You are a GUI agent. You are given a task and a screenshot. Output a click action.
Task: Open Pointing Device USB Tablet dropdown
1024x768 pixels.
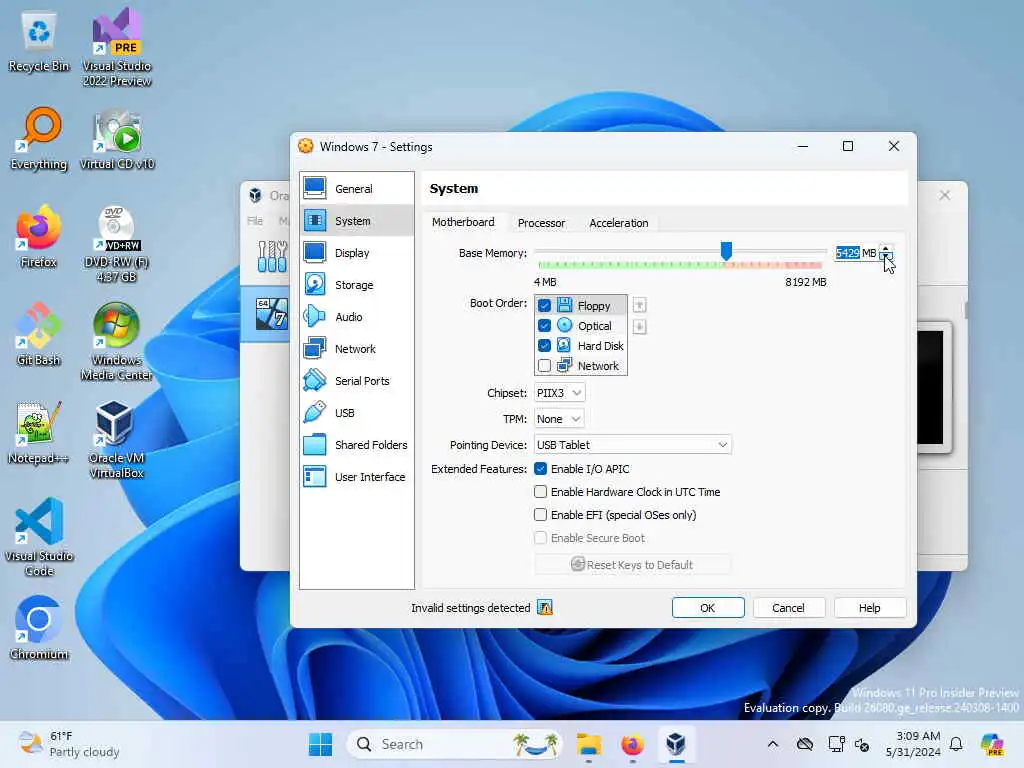click(x=632, y=445)
